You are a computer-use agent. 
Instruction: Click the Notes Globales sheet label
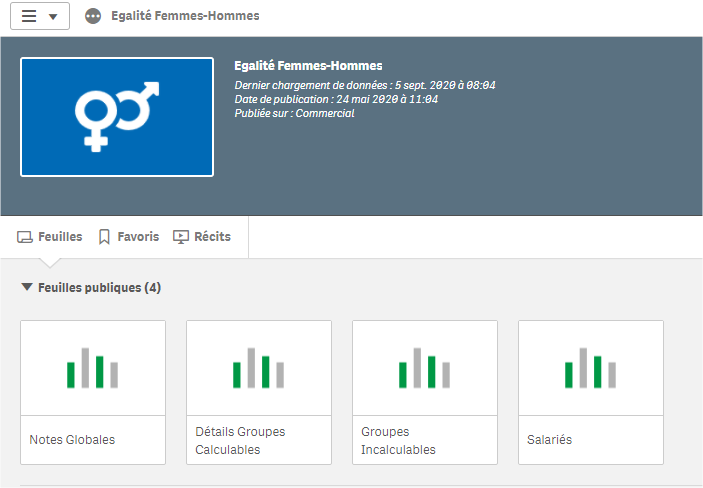(72, 440)
